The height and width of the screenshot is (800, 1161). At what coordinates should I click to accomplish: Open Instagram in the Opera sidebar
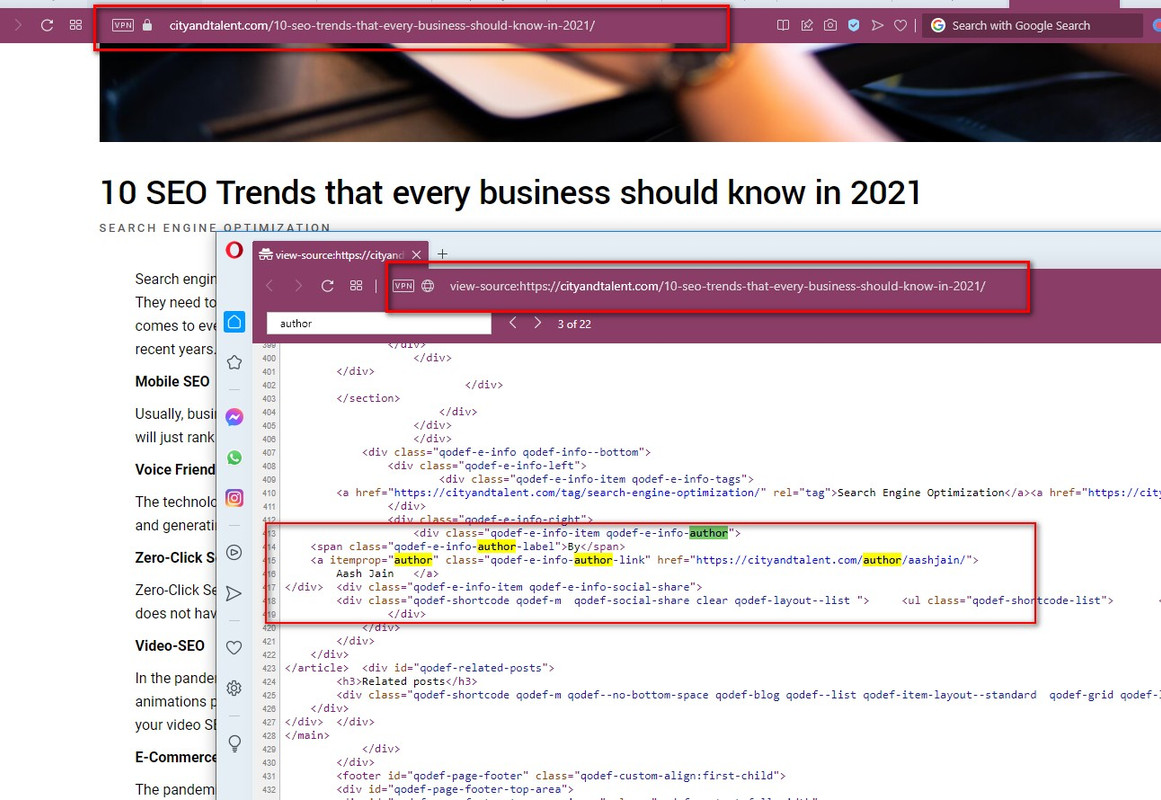click(x=234, y=498)
